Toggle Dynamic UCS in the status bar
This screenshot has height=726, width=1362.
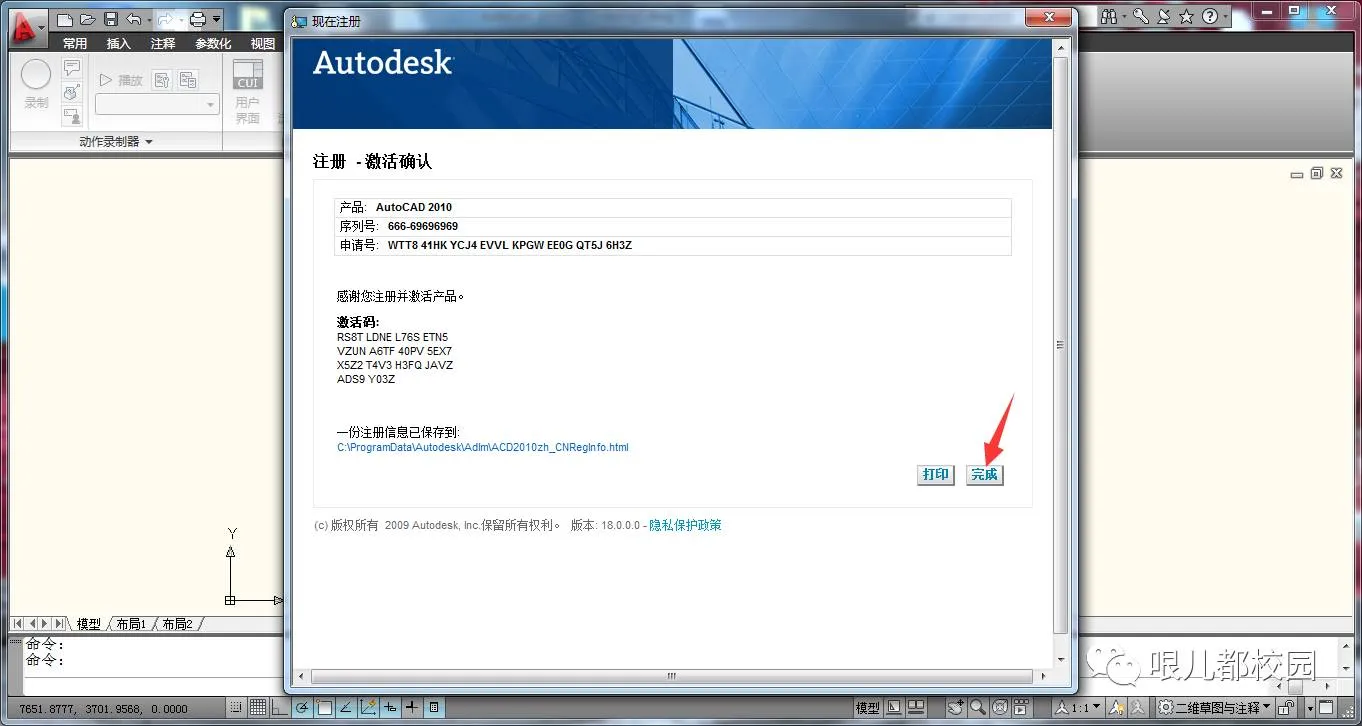point(368,708)
